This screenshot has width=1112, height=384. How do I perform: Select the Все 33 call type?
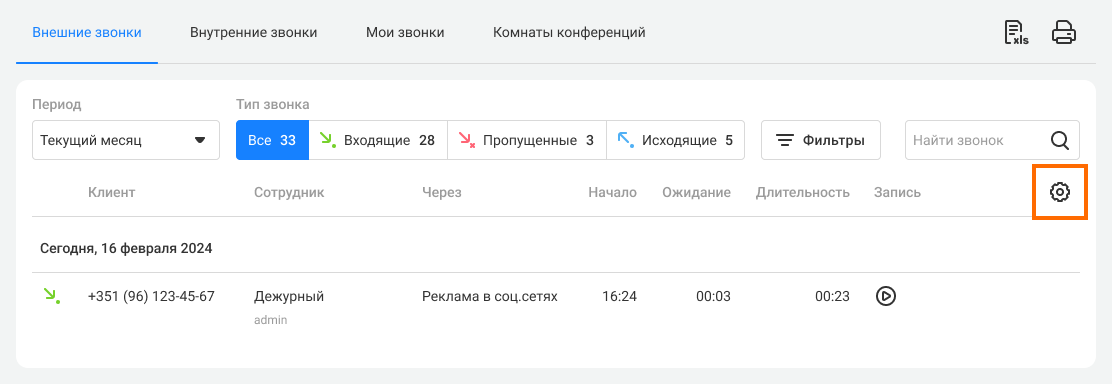(x=272, y=141)
